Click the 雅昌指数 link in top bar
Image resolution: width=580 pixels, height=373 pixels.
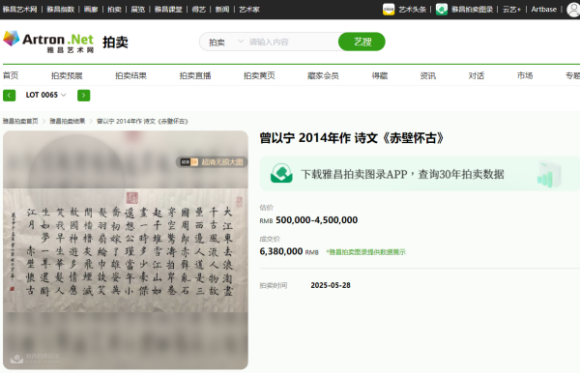(x=60, y=9)
